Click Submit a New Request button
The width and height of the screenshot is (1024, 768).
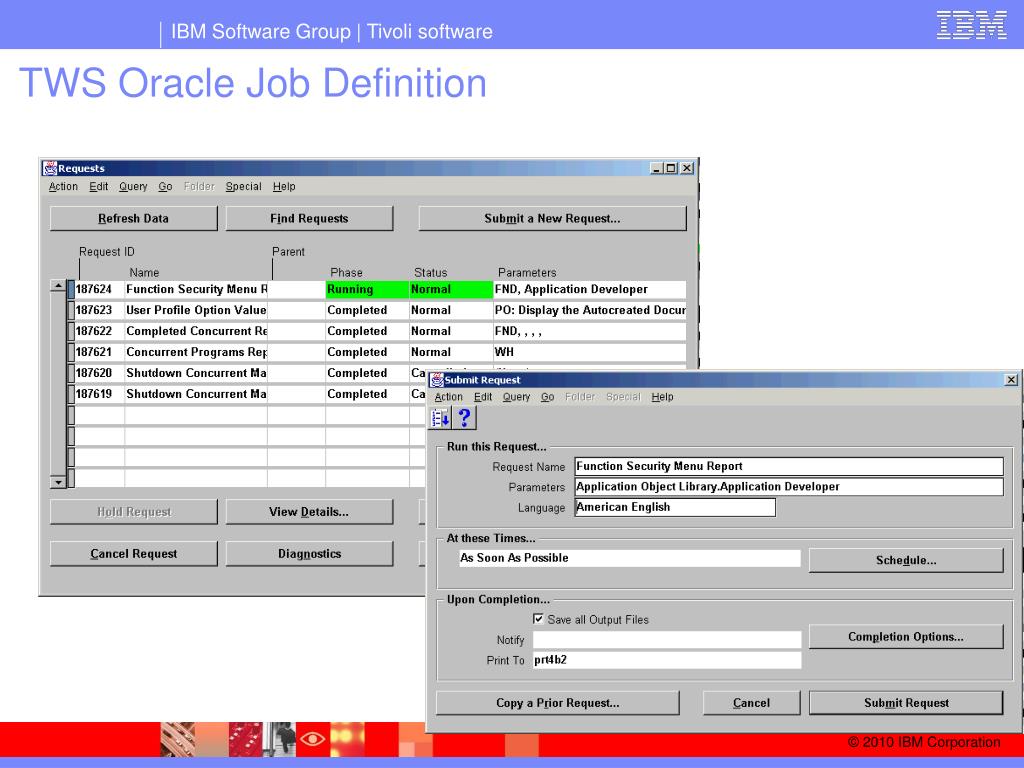[552, 219]
